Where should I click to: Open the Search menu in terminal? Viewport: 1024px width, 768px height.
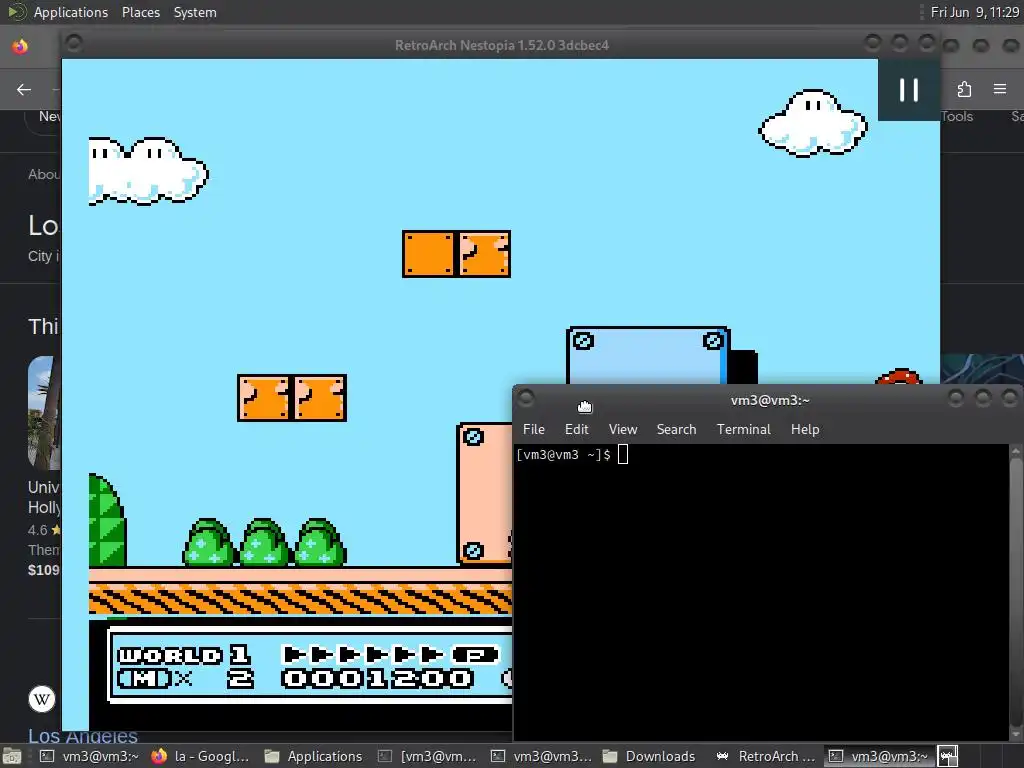[x=676, y=429]
